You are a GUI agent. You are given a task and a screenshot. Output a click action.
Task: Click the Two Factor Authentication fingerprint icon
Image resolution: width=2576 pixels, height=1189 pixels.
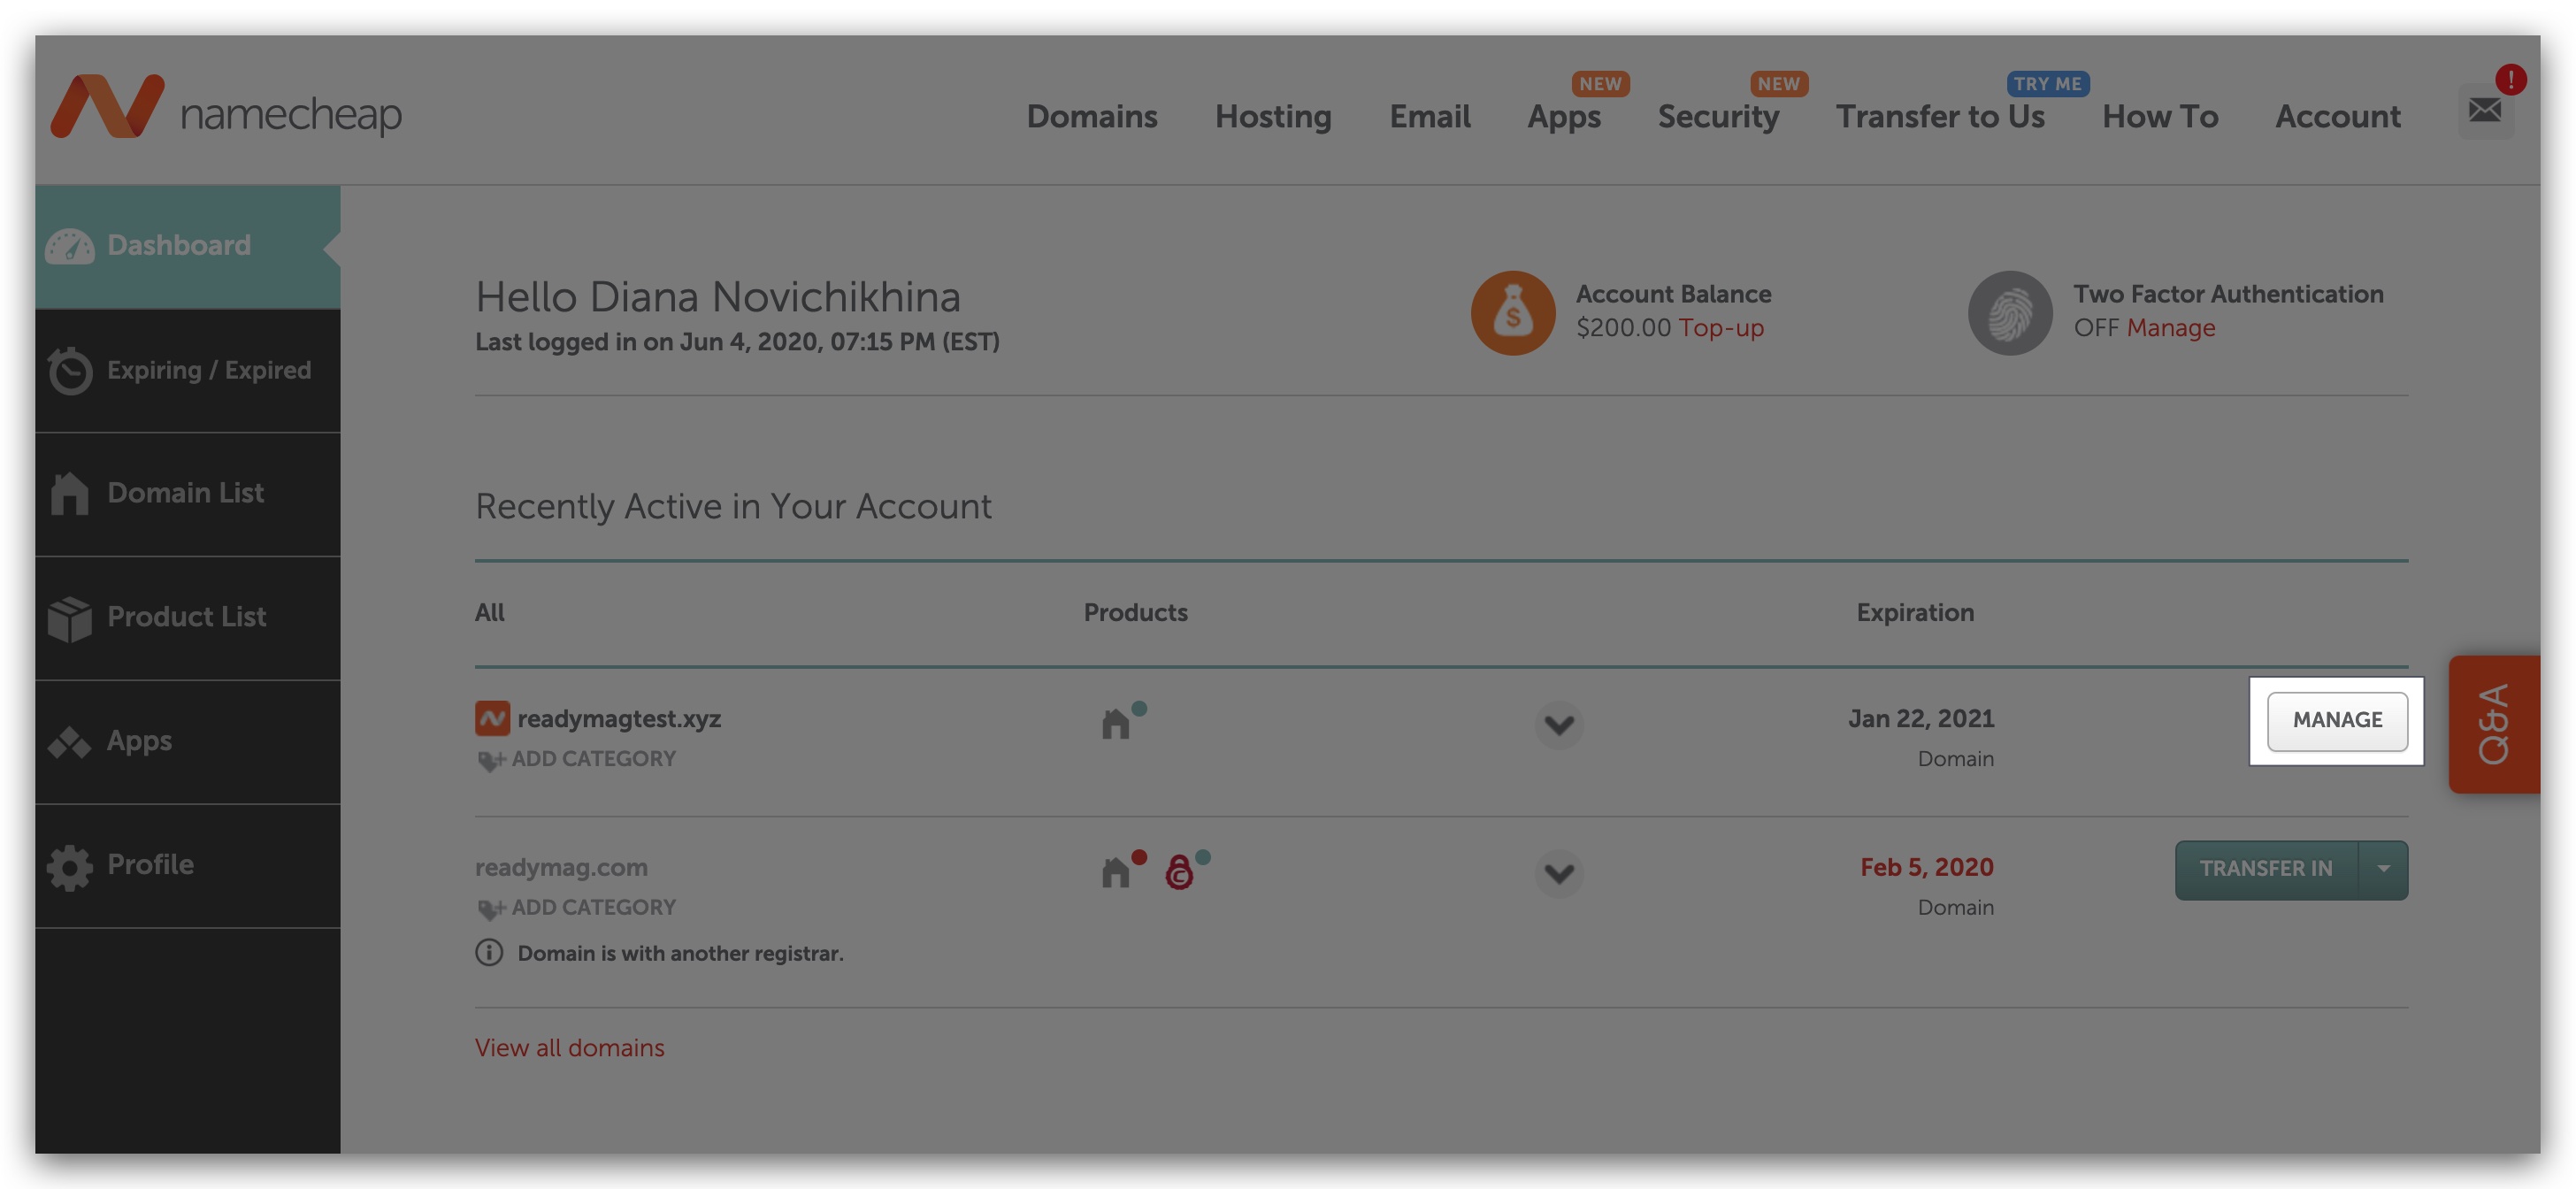pos(2009,312)
